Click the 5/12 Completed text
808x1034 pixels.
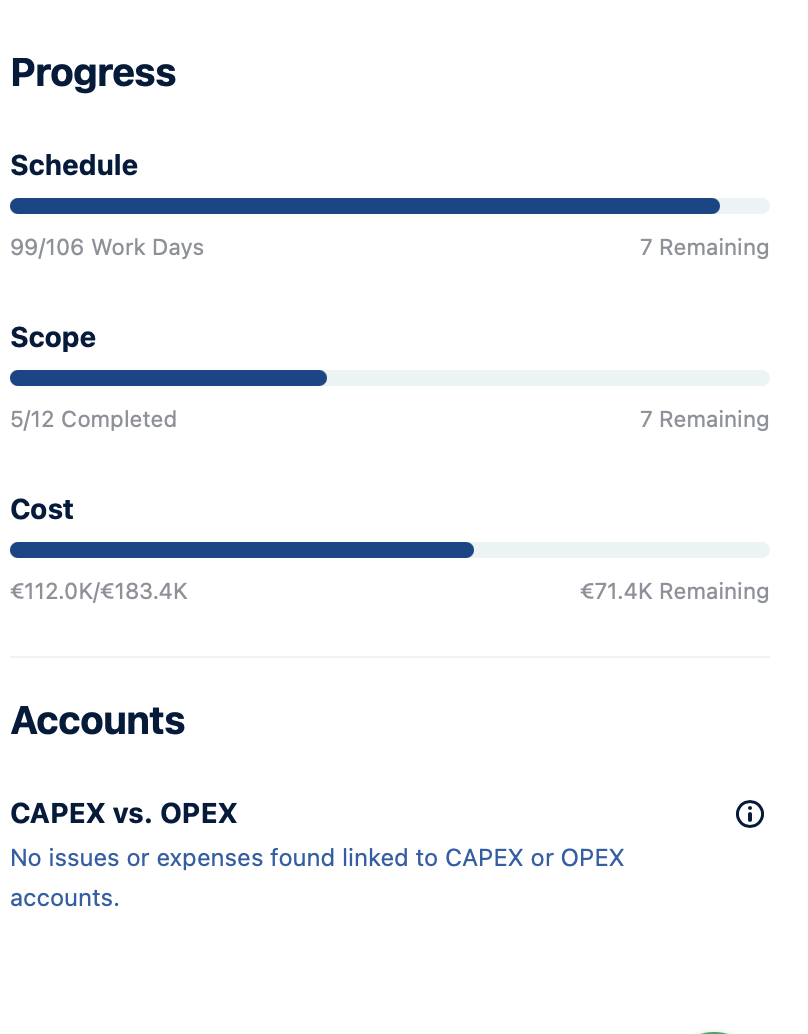pos(93,419)
